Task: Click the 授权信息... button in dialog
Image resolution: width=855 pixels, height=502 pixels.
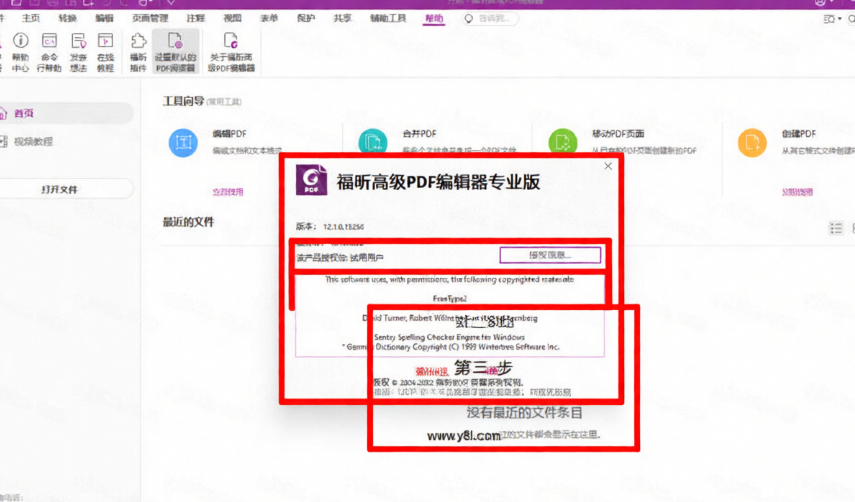Action: click(550, 255)
